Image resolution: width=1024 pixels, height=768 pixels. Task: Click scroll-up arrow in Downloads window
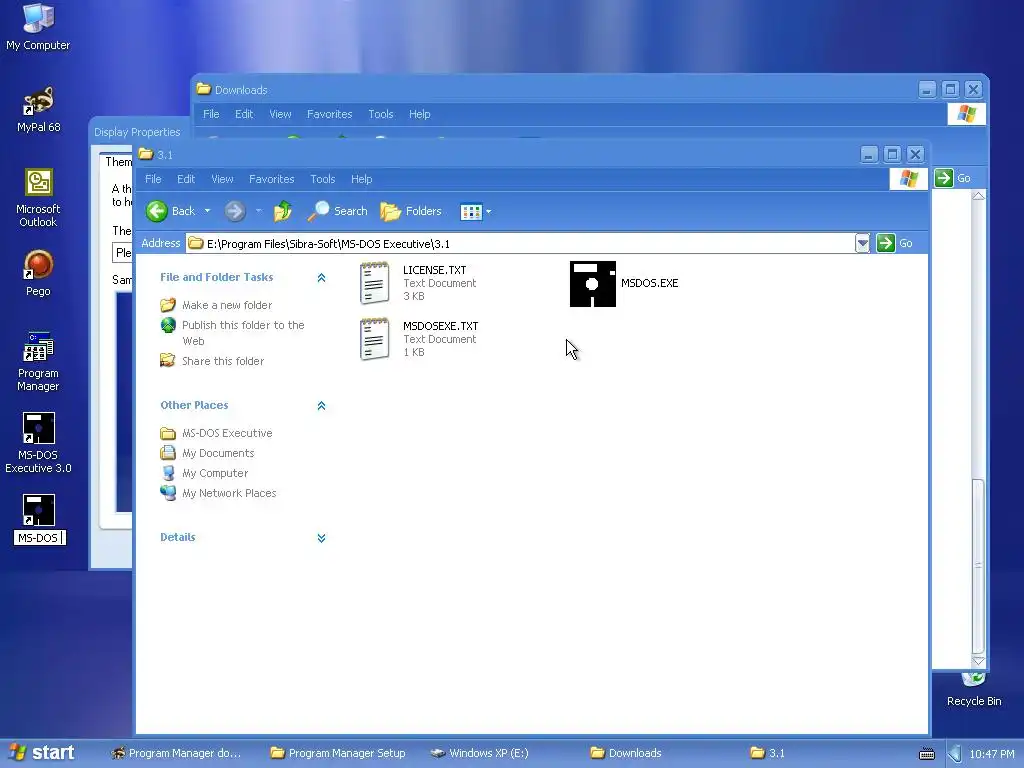(978, 196)
